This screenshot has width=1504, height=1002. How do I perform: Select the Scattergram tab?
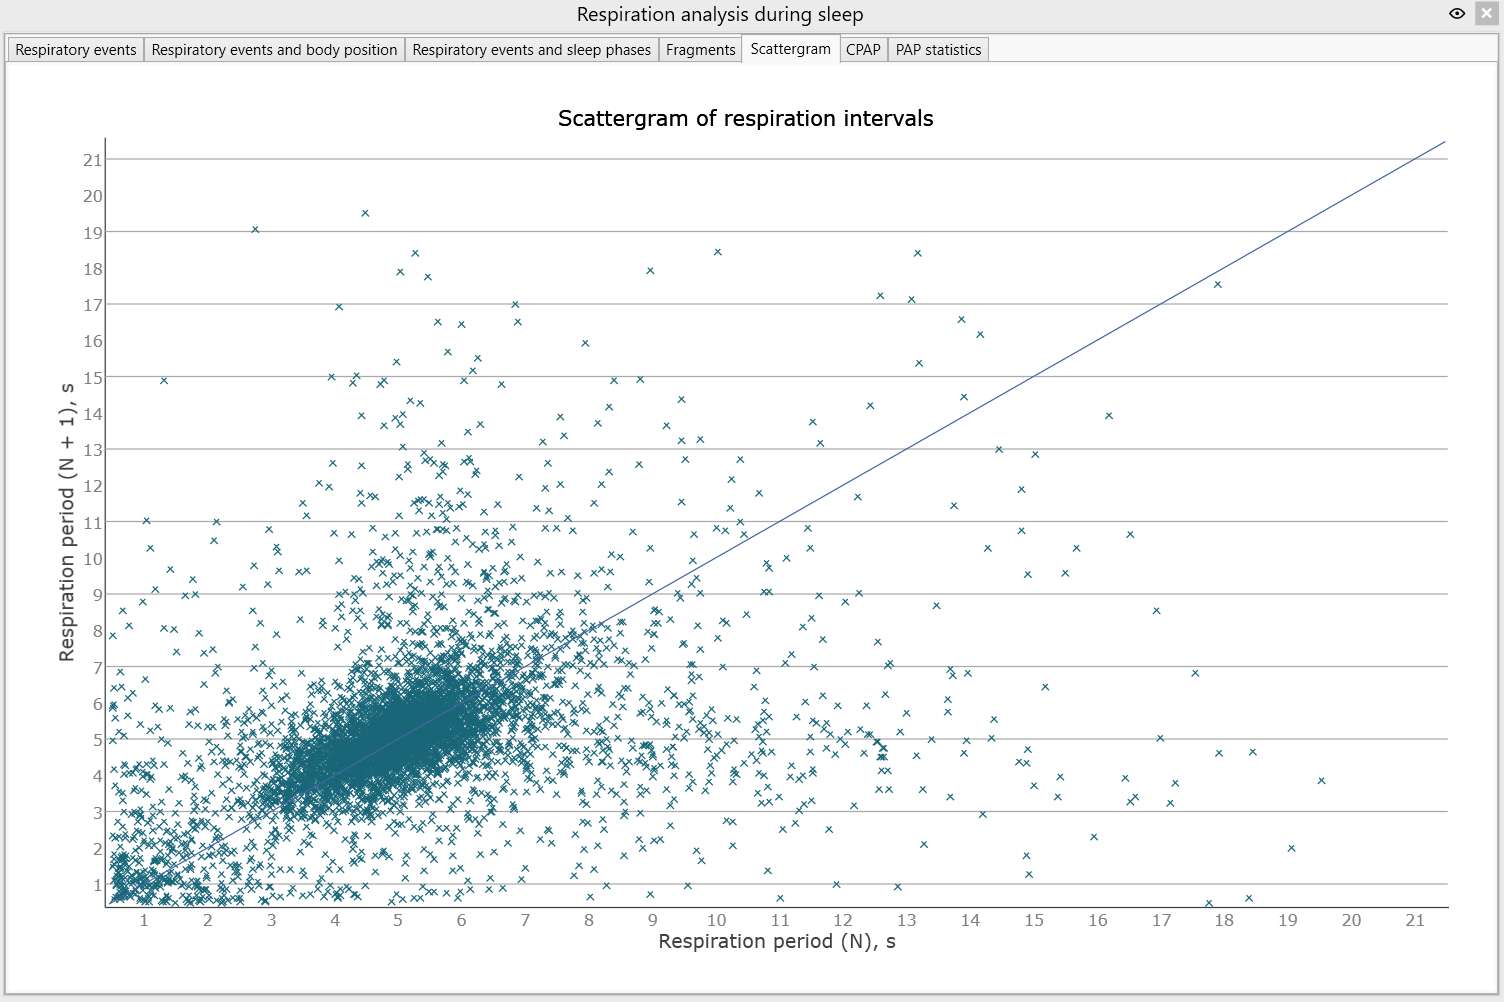(x=790, y=49)
